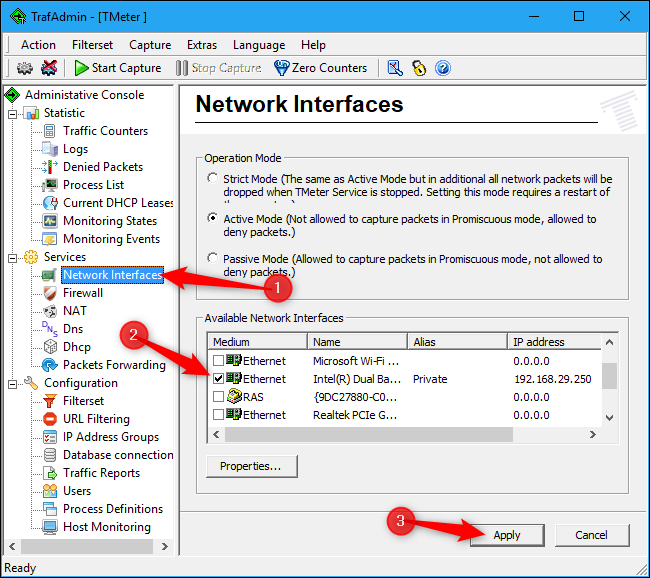Click the Apply button

tap(506, 535)
